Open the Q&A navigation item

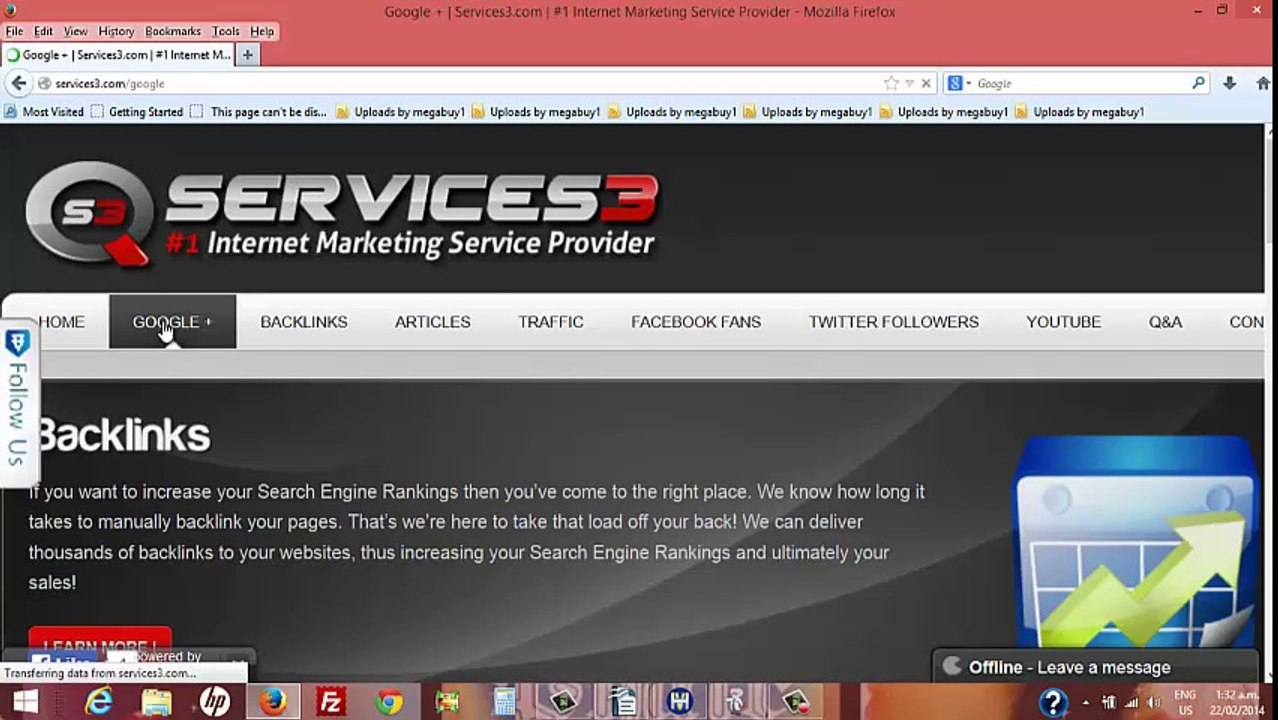pos(1165,322)
